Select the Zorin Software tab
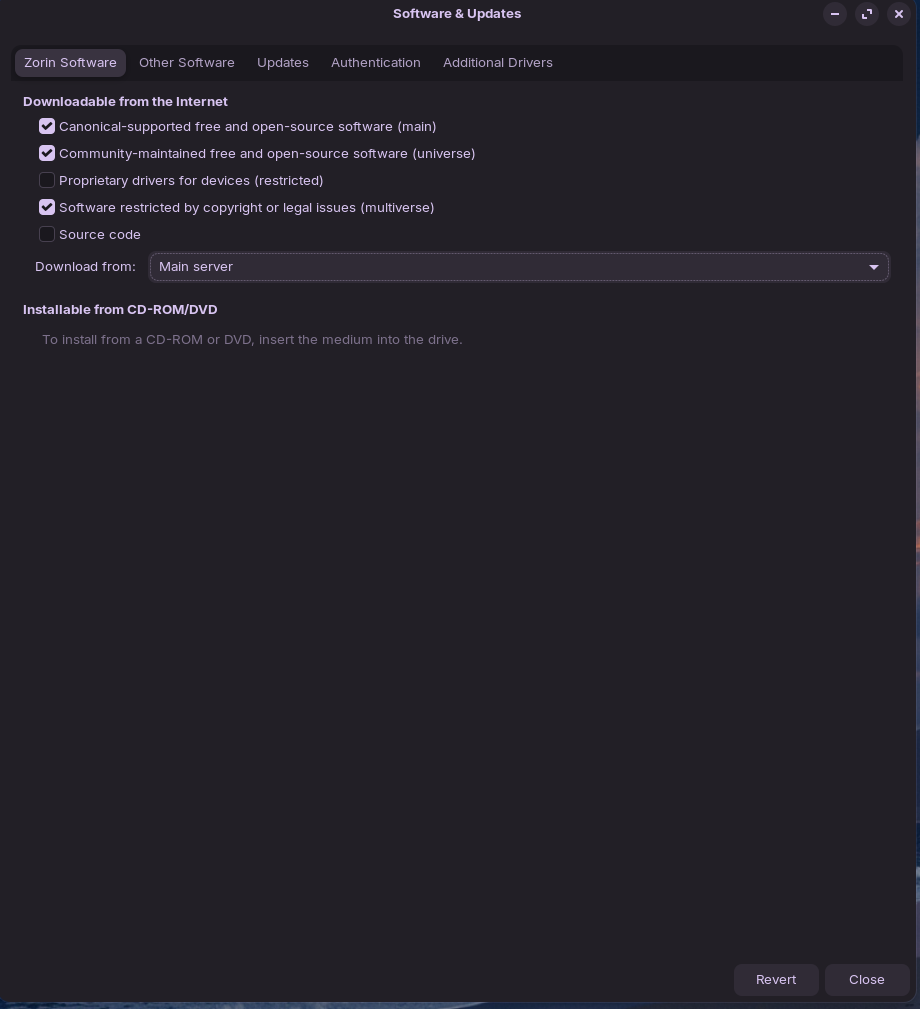The height and width of the screenshot is (1009, 920). (70, 63)
